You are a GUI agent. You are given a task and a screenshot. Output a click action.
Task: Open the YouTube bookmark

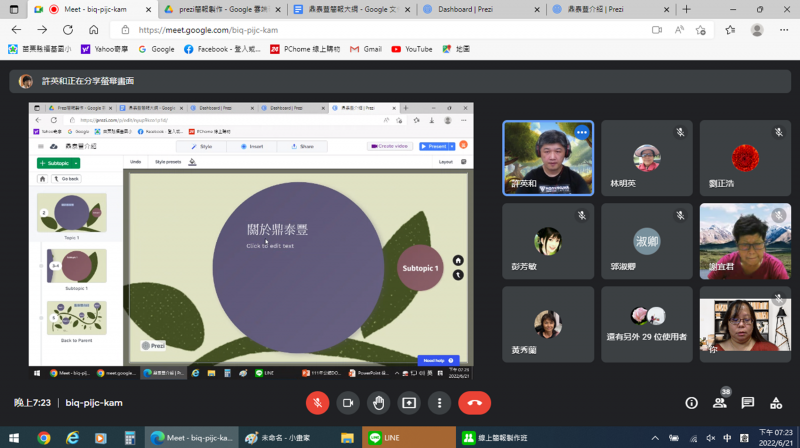[x=412, y=48]
